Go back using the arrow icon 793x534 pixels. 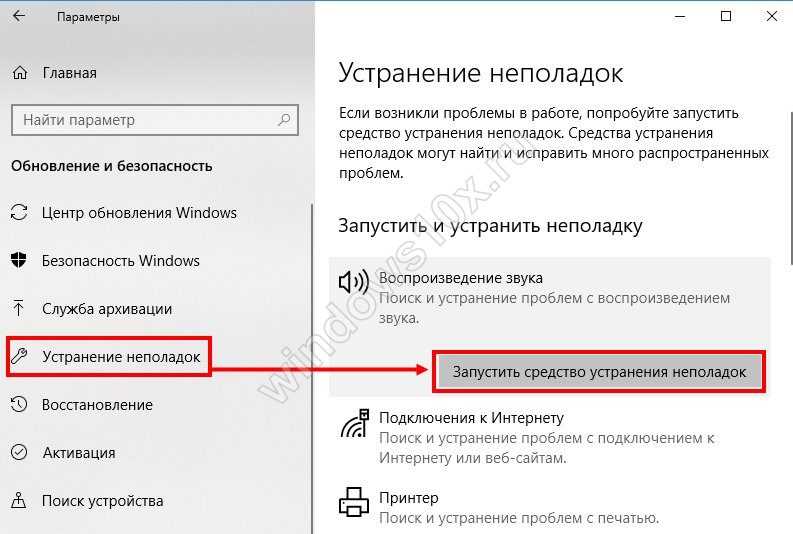(19, 16)
